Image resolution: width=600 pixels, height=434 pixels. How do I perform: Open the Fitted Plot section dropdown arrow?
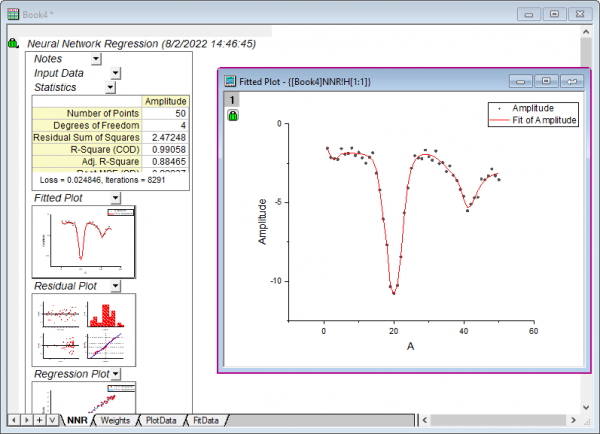pos(116,198)
